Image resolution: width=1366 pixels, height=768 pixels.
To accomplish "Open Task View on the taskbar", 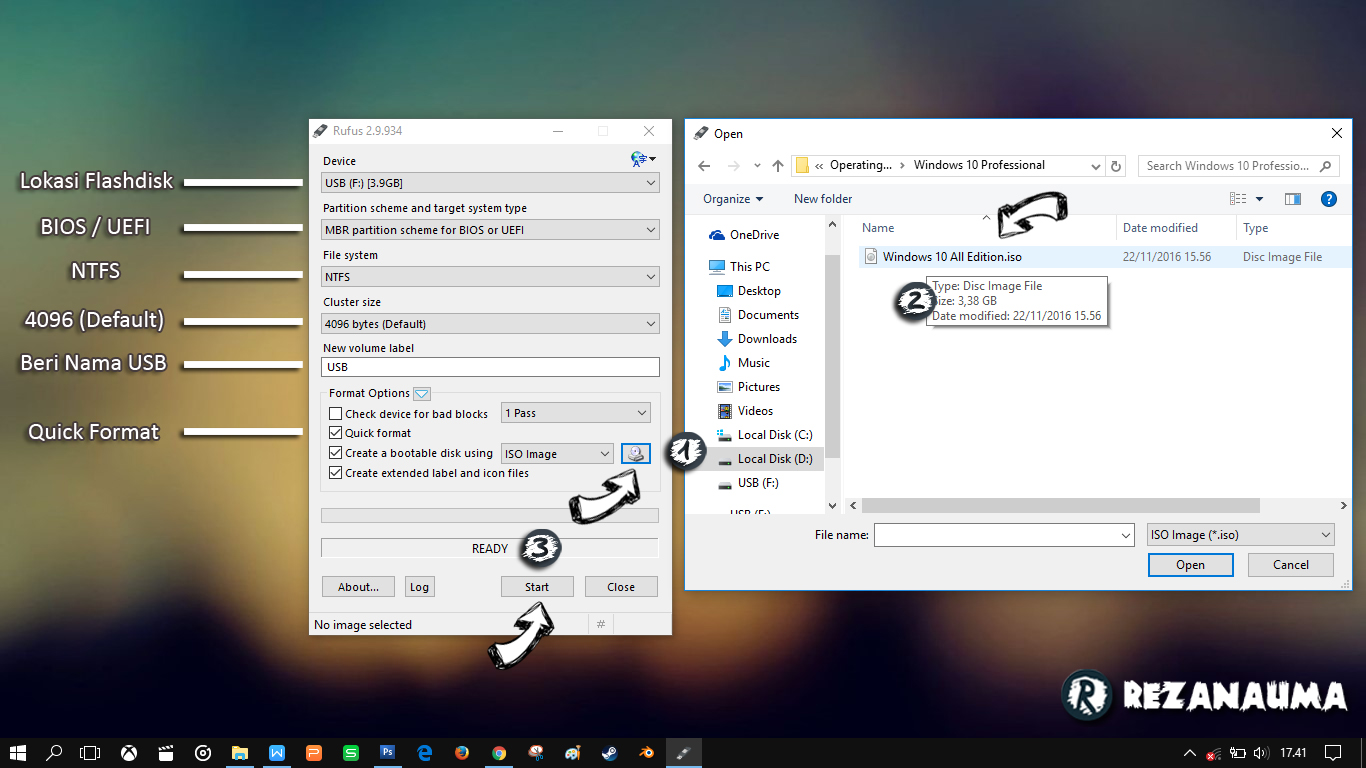I will tap(91, 753).
